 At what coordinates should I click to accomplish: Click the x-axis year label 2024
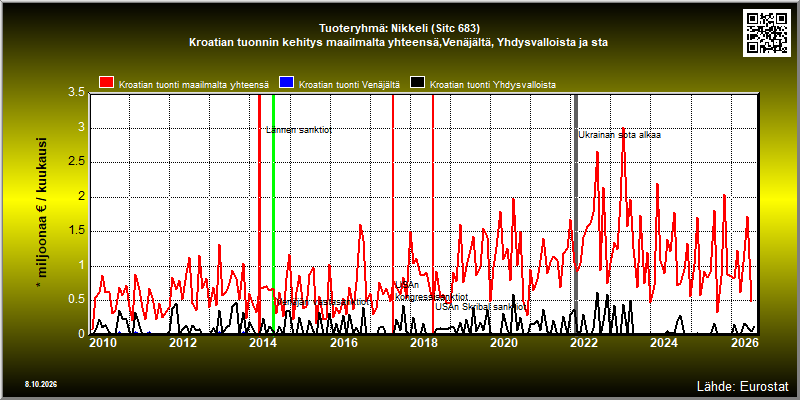664,343
